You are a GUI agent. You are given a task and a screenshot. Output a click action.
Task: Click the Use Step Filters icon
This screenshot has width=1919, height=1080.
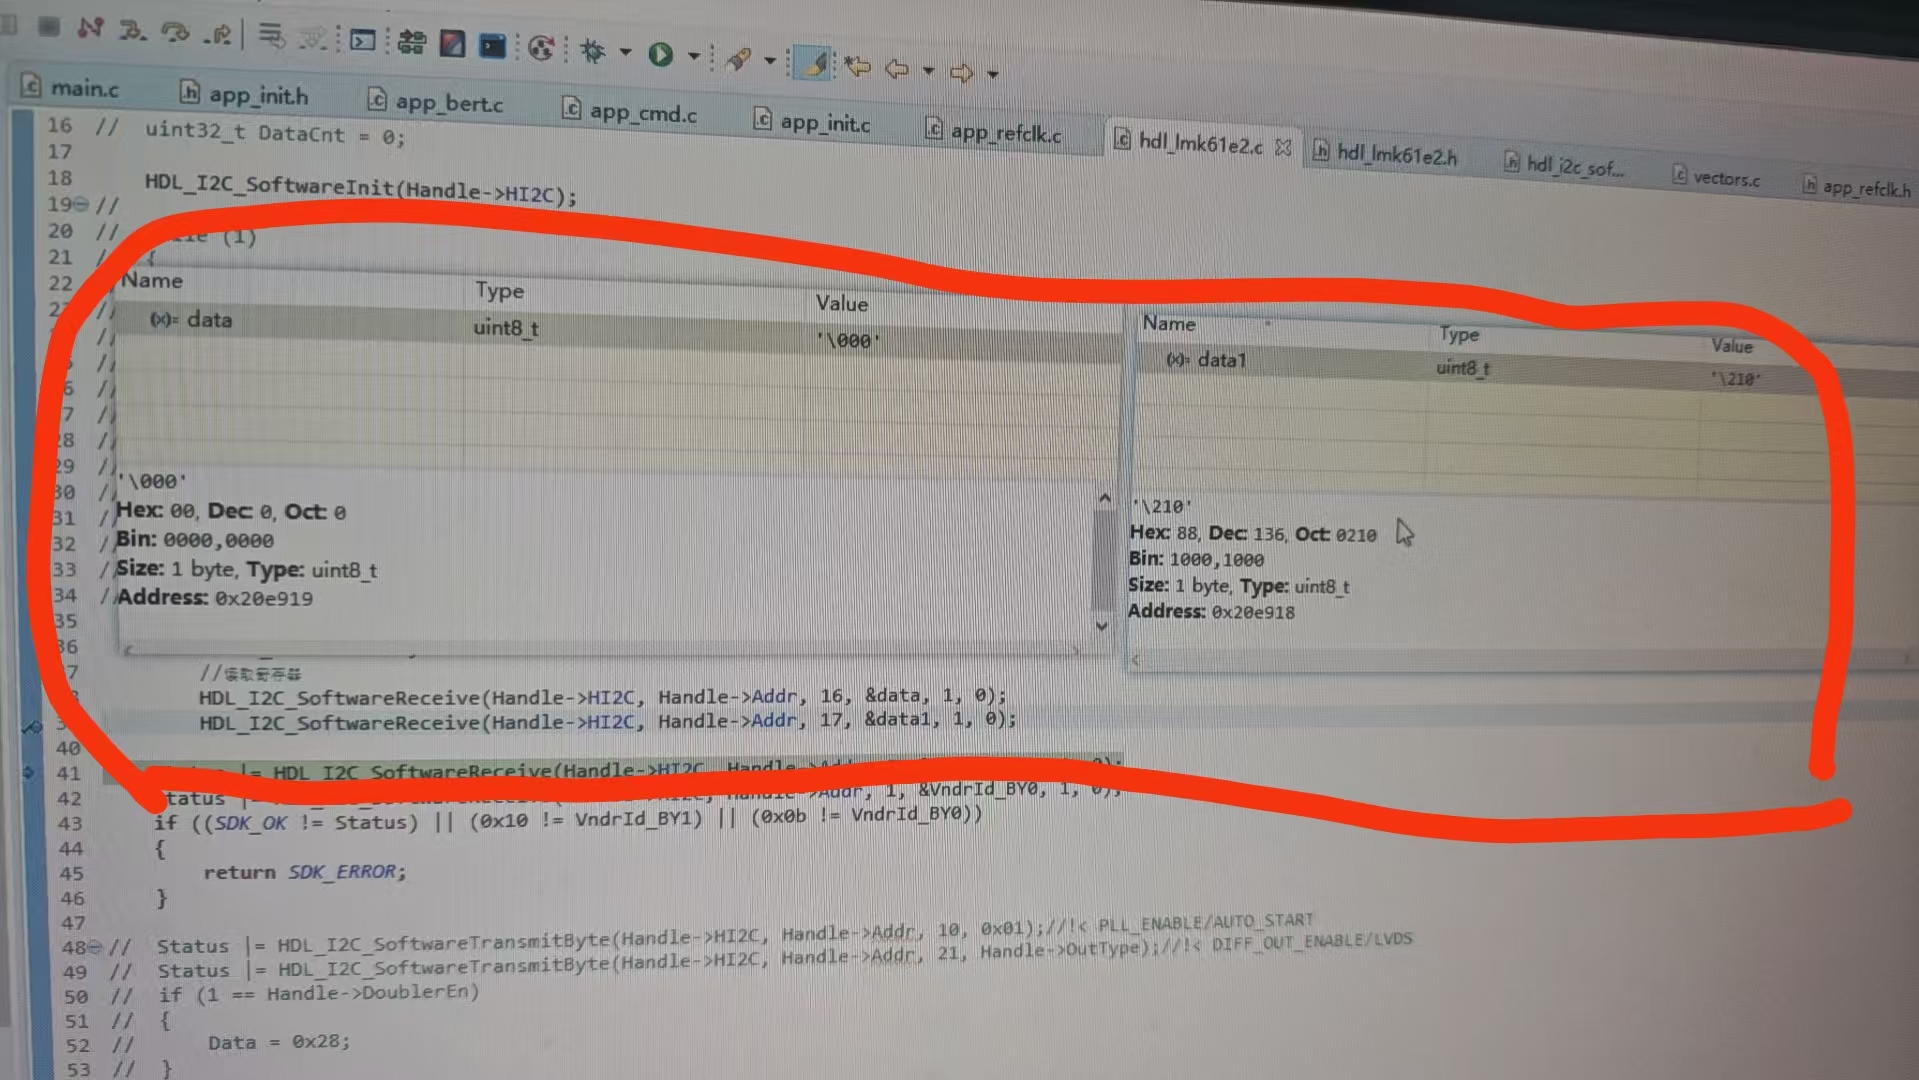[x=313, y=38]
